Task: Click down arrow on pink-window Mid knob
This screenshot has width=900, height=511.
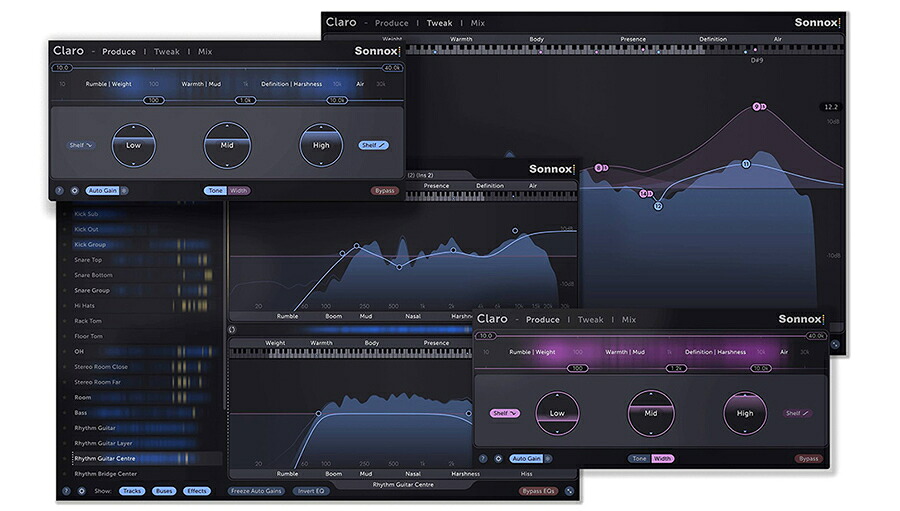Action: [651, 432]
